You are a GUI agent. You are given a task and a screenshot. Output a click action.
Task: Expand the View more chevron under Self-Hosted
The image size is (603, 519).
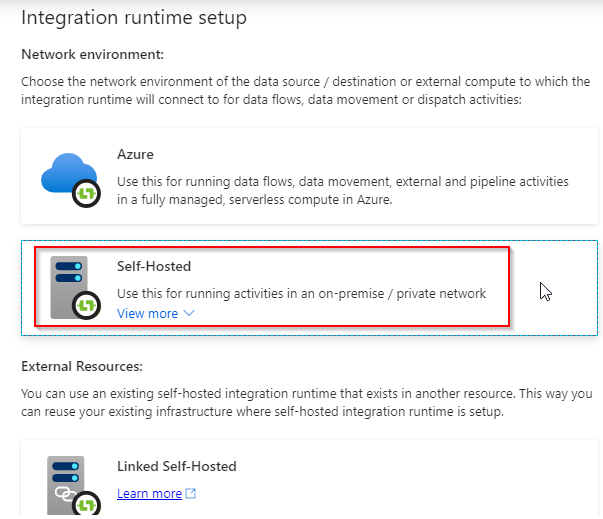pyautogui.click(x=189, y=314)
